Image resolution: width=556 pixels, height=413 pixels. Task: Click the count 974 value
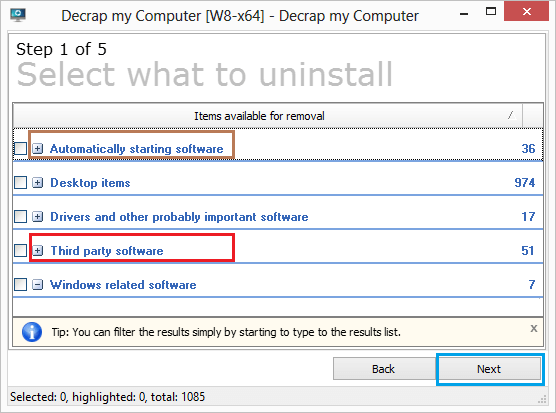click(524, 183)
